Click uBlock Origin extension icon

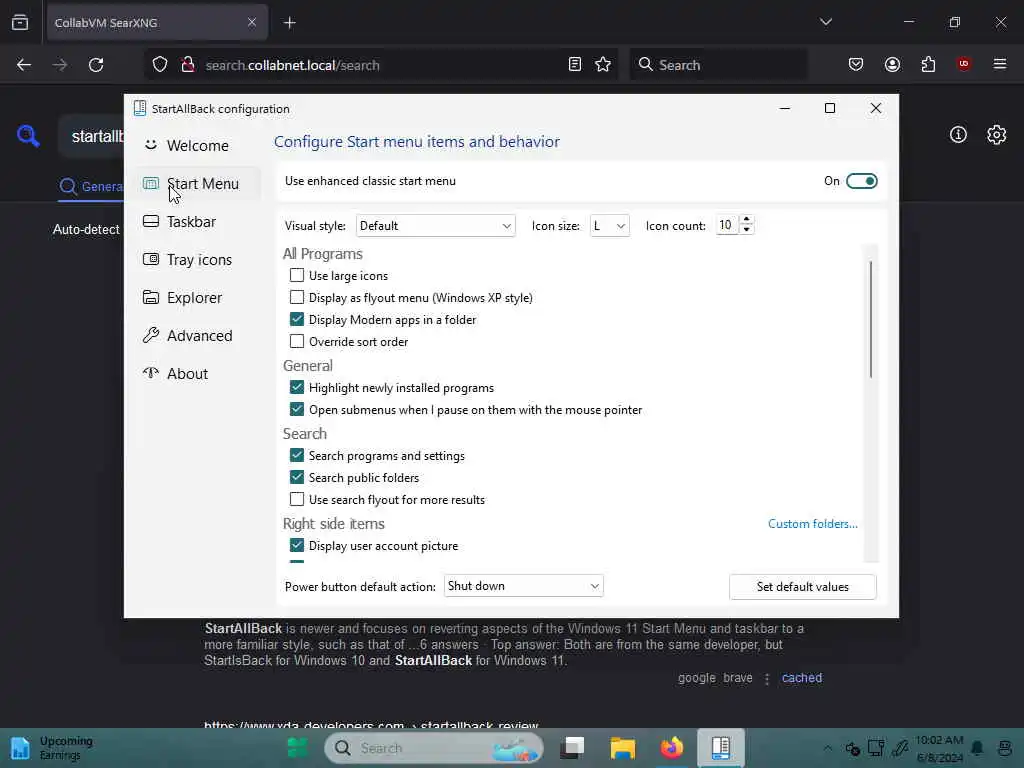964,63
